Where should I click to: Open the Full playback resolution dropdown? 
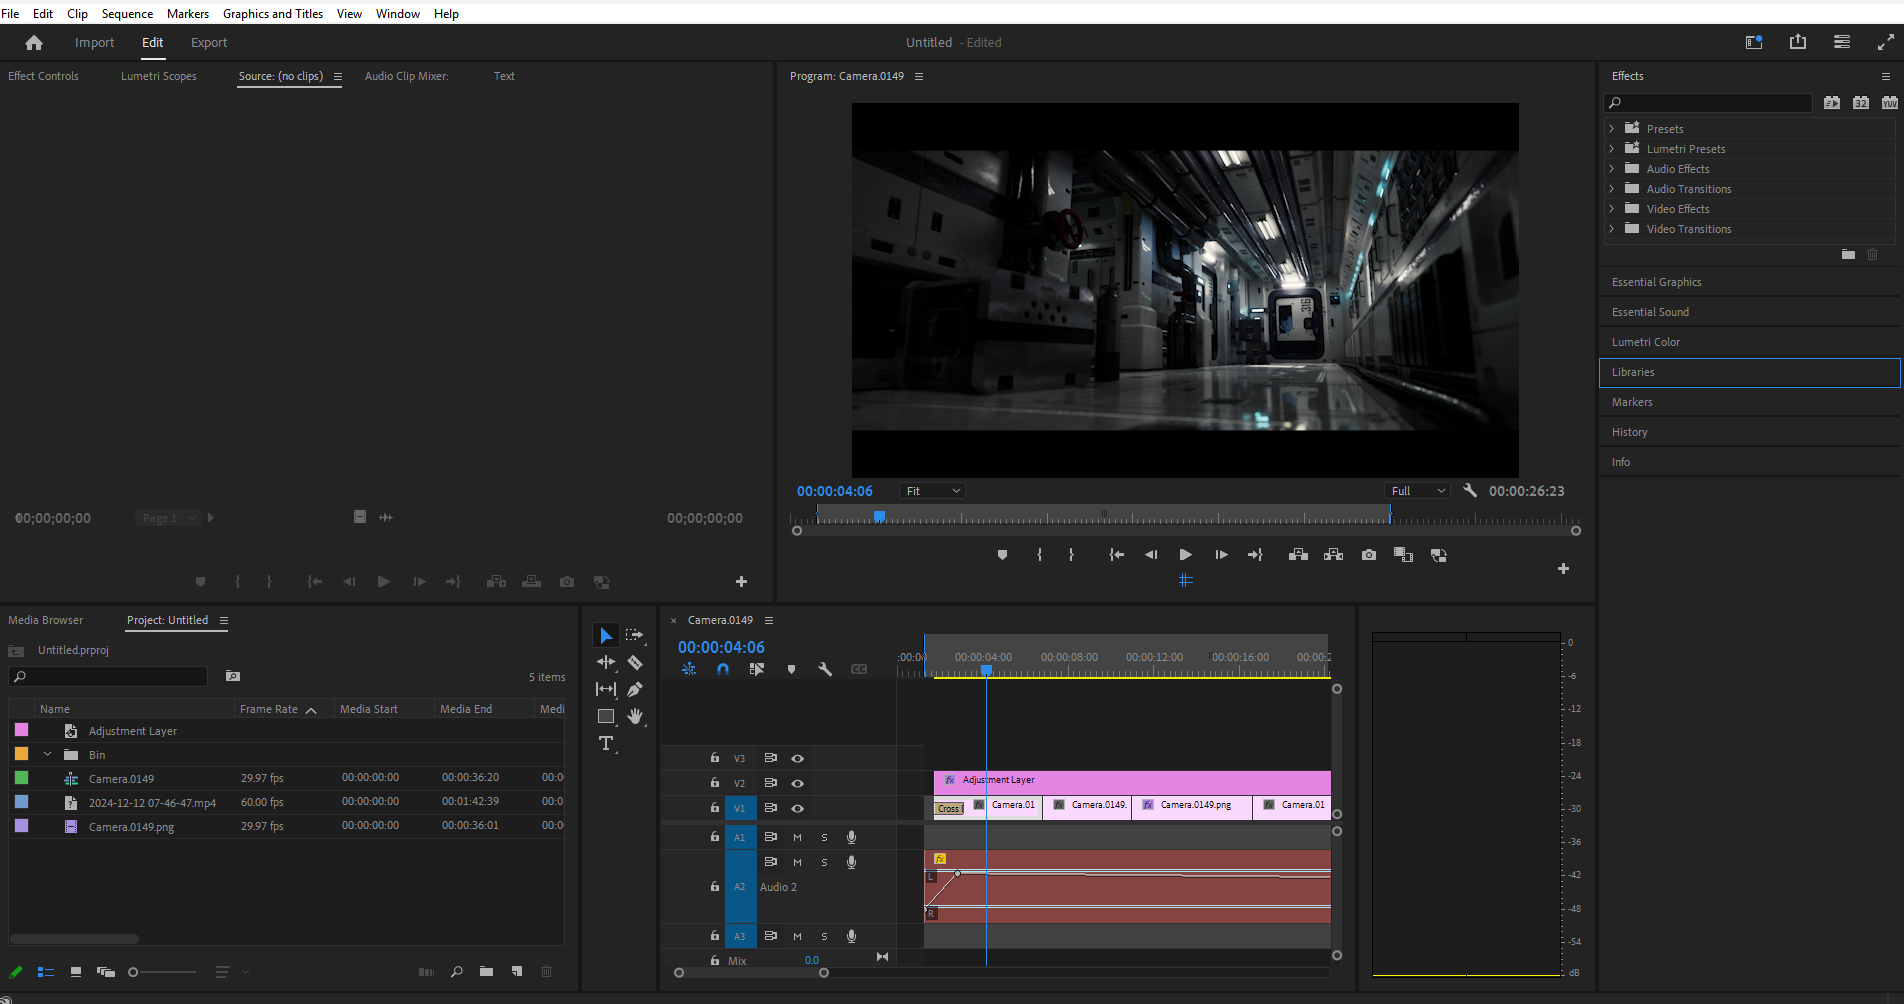(1417, 491)
